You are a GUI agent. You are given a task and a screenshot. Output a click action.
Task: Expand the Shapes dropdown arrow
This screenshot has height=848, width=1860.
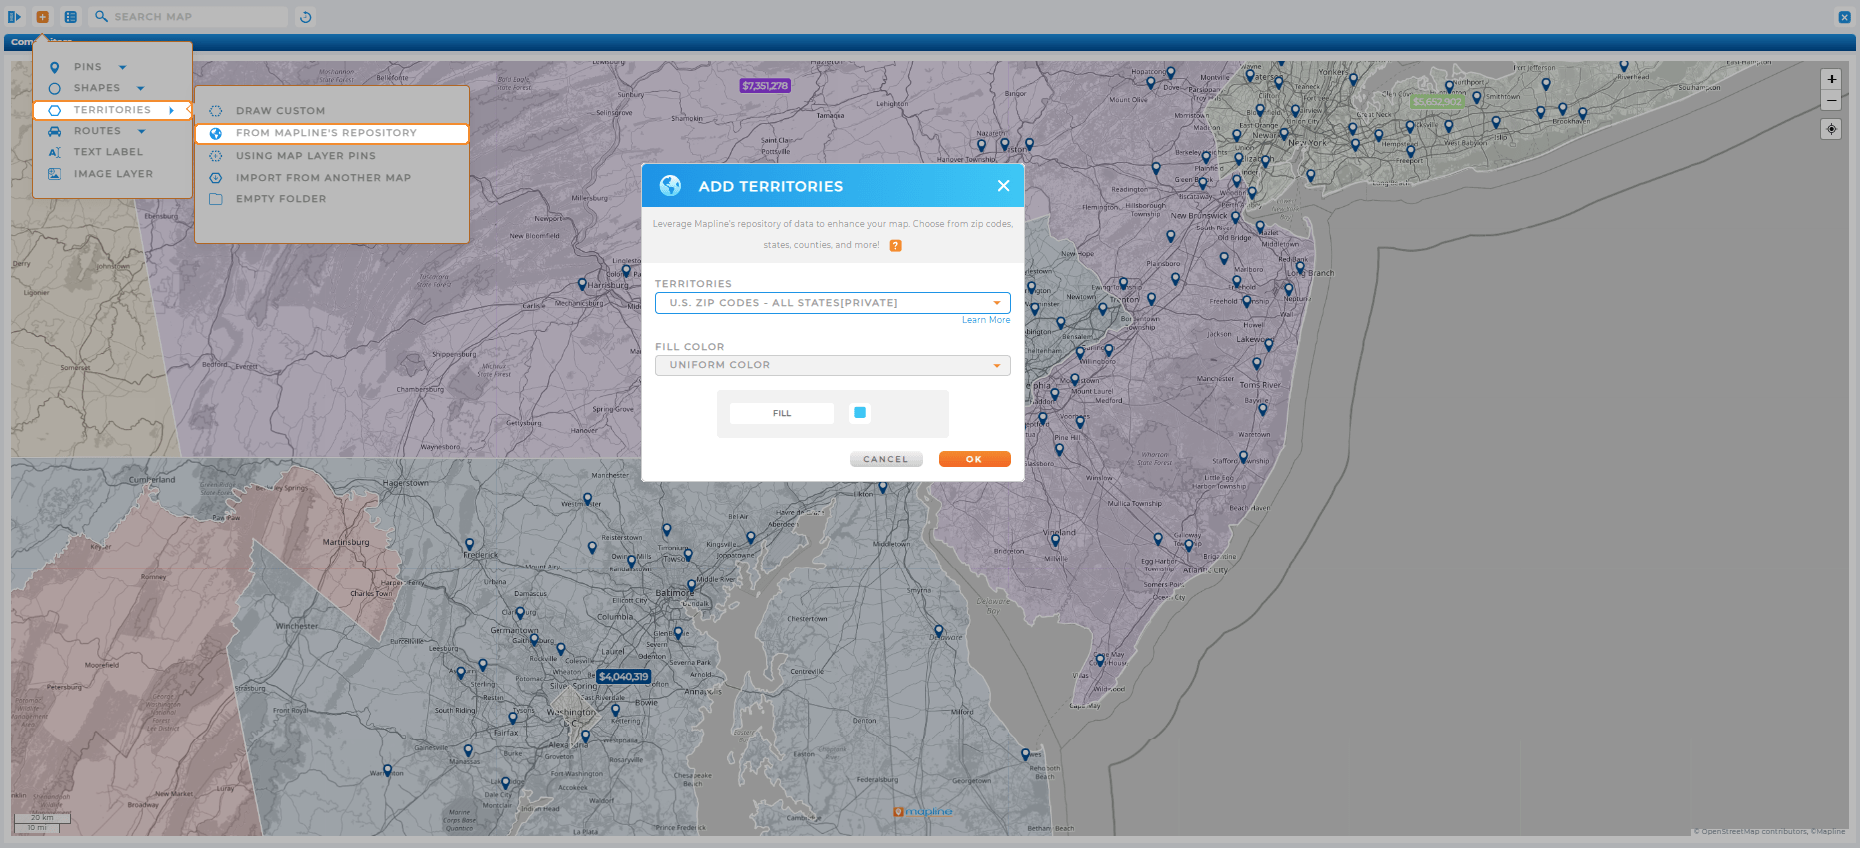pos(141,88)
